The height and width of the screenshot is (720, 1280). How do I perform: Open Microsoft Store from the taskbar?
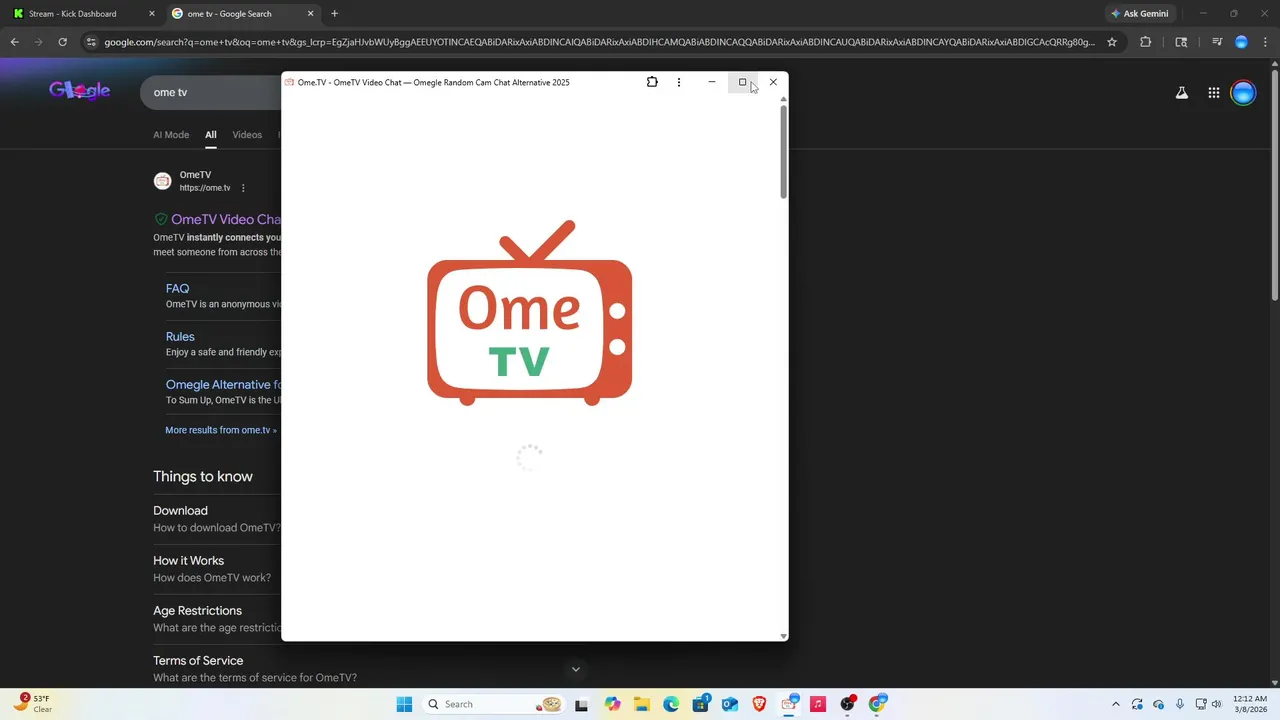700,704
